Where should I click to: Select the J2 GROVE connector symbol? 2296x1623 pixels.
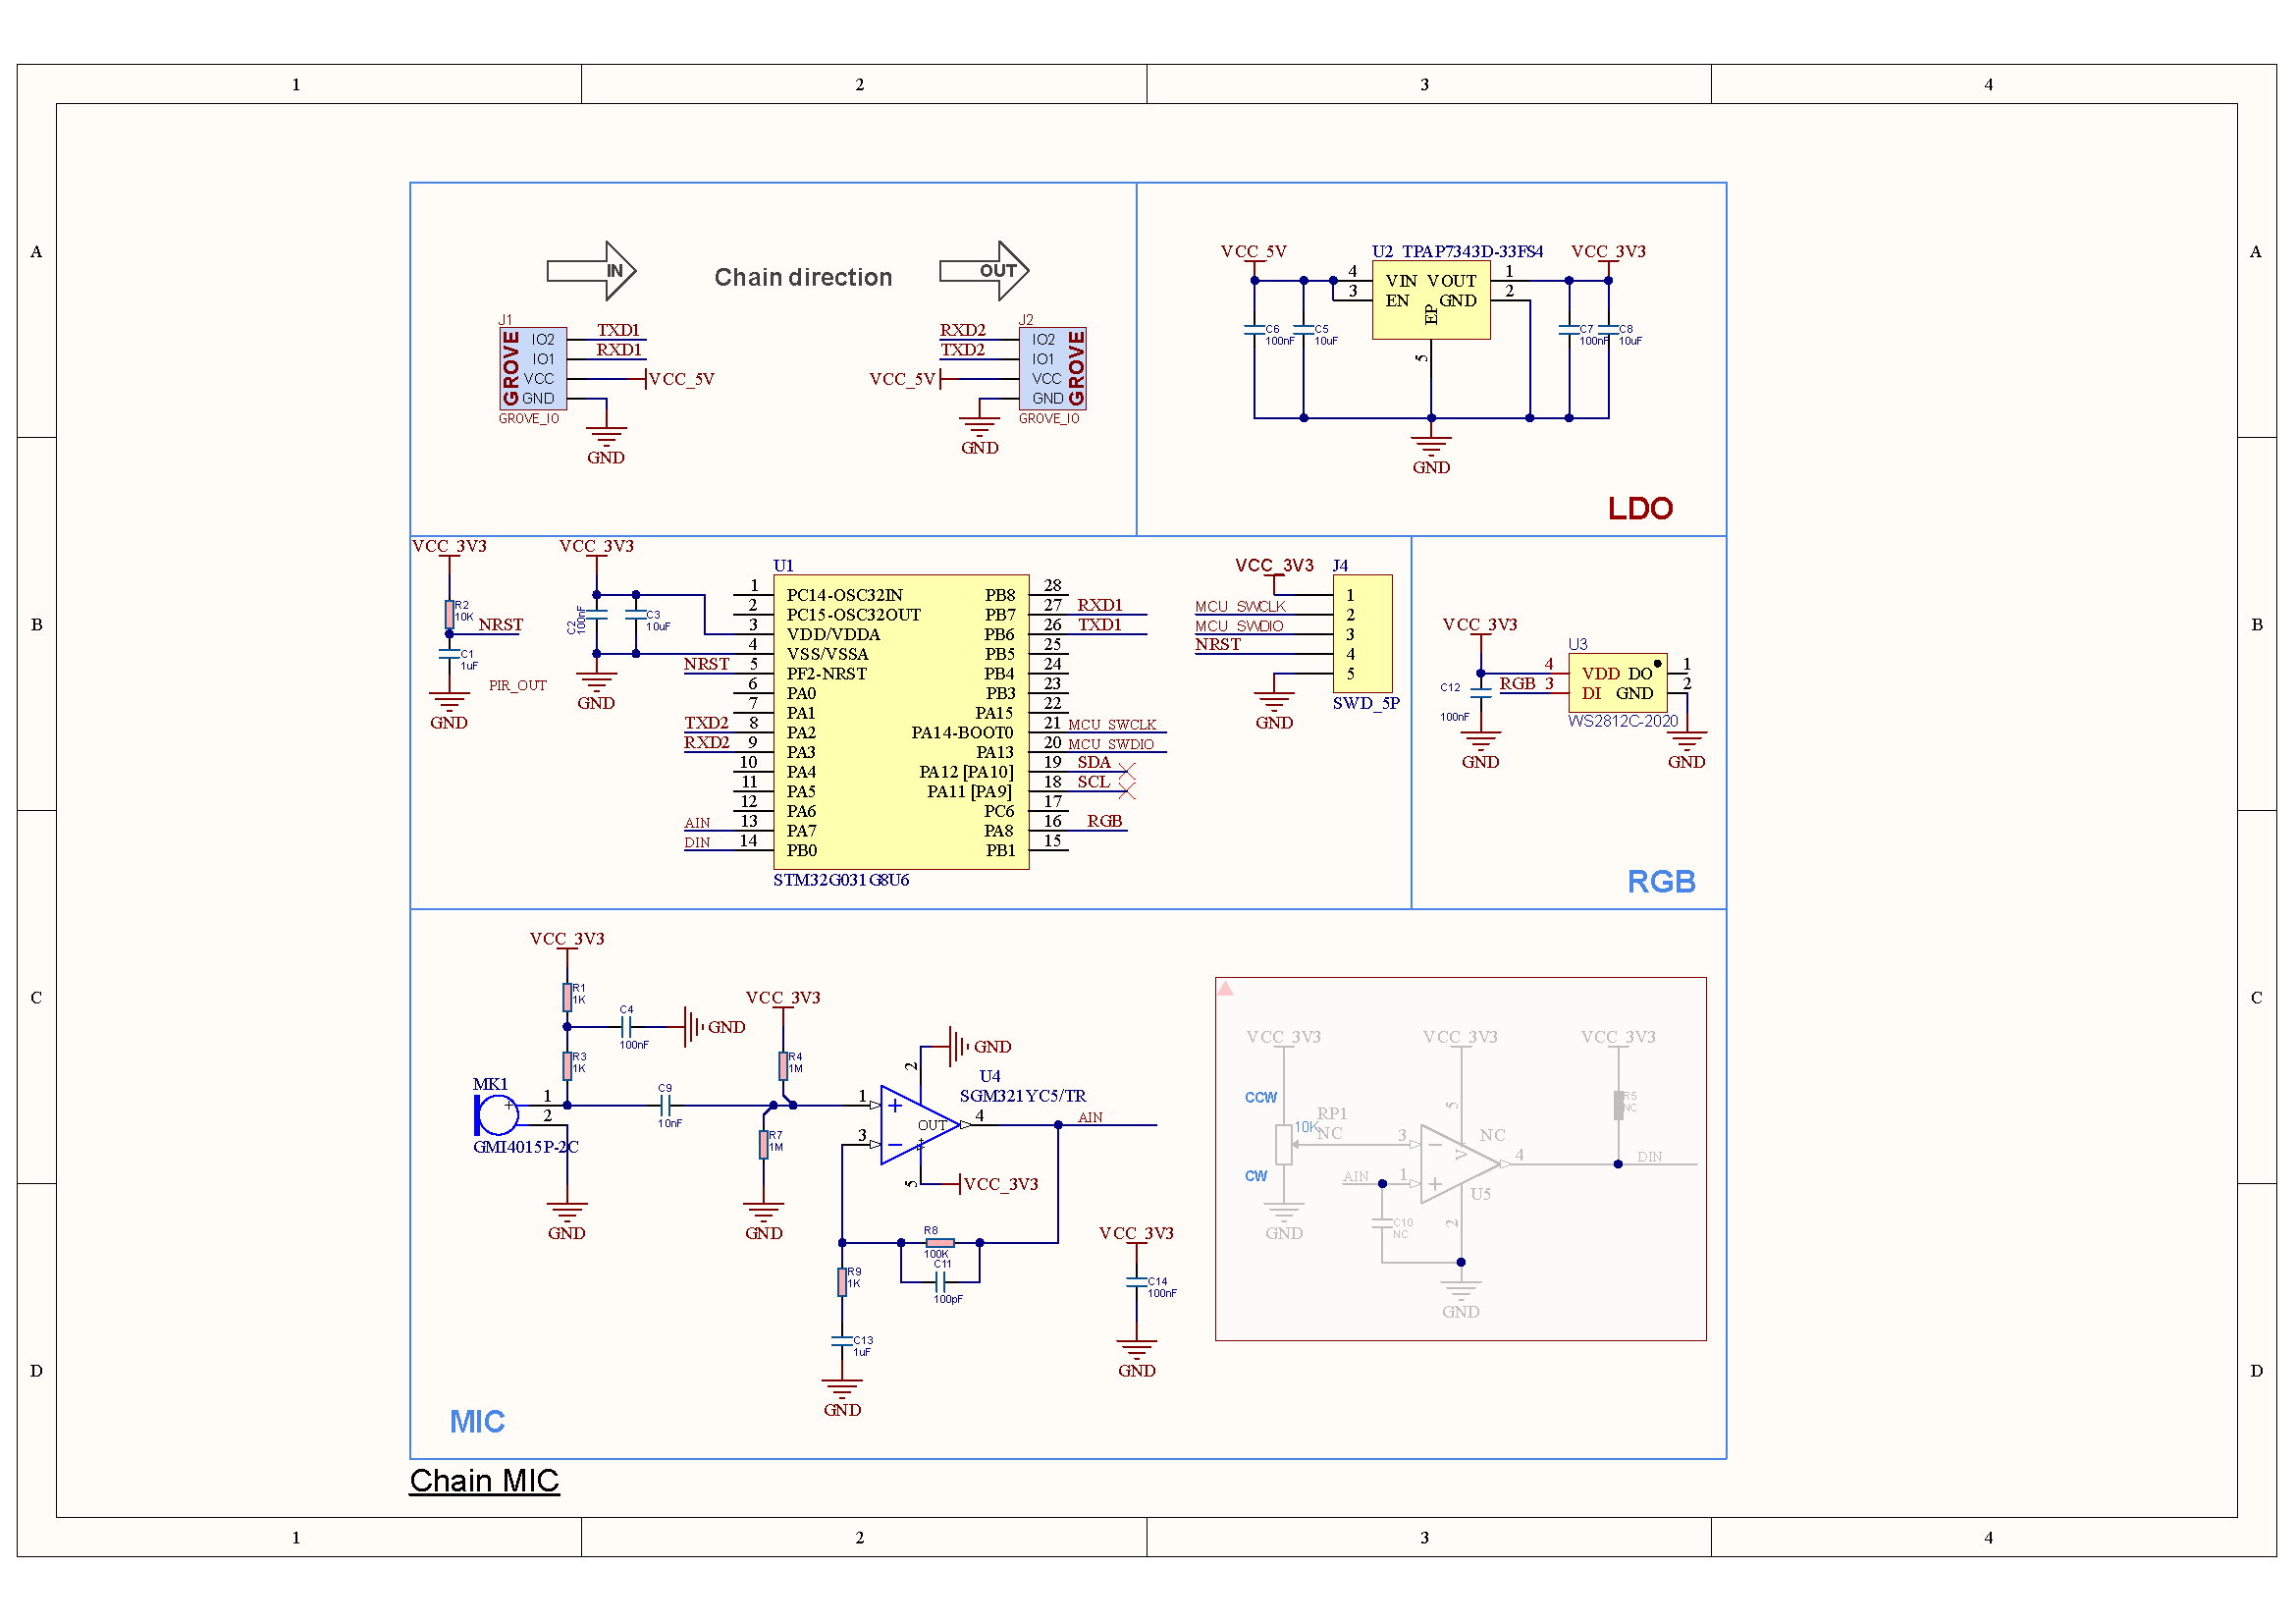click(x=1052, y=368)
